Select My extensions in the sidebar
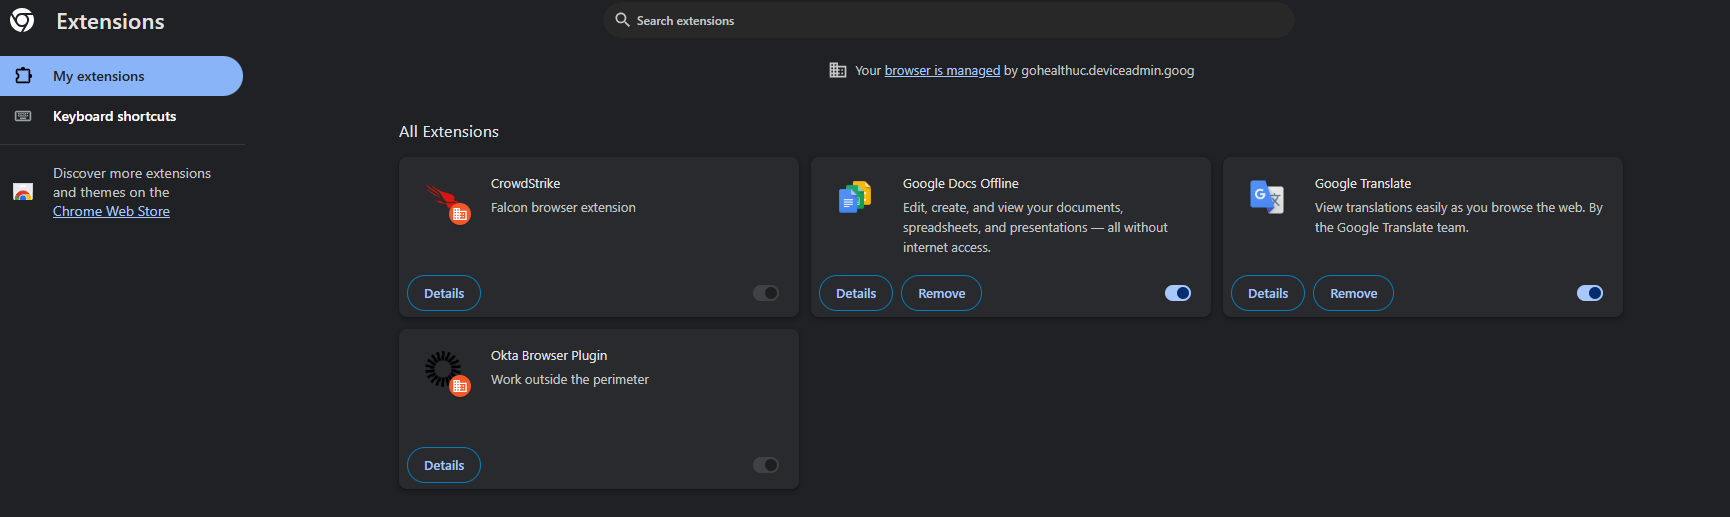This screenshot has height=517, width=1730. pyautogui.click(x=121, y=76)
